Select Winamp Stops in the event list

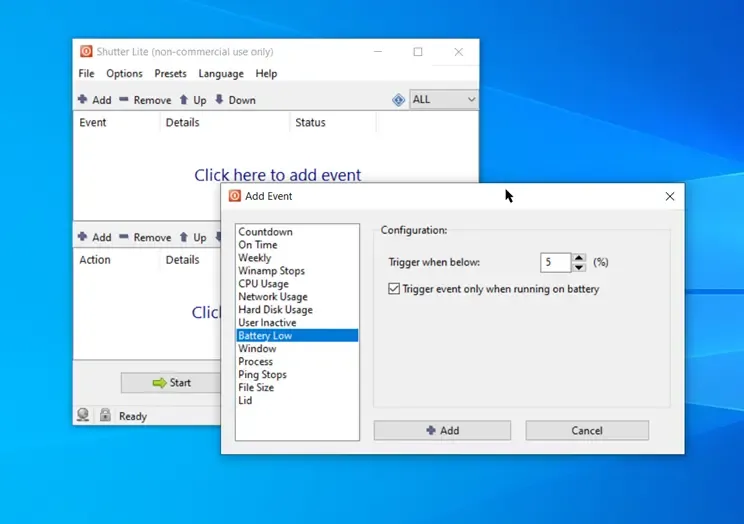[297, 271]
